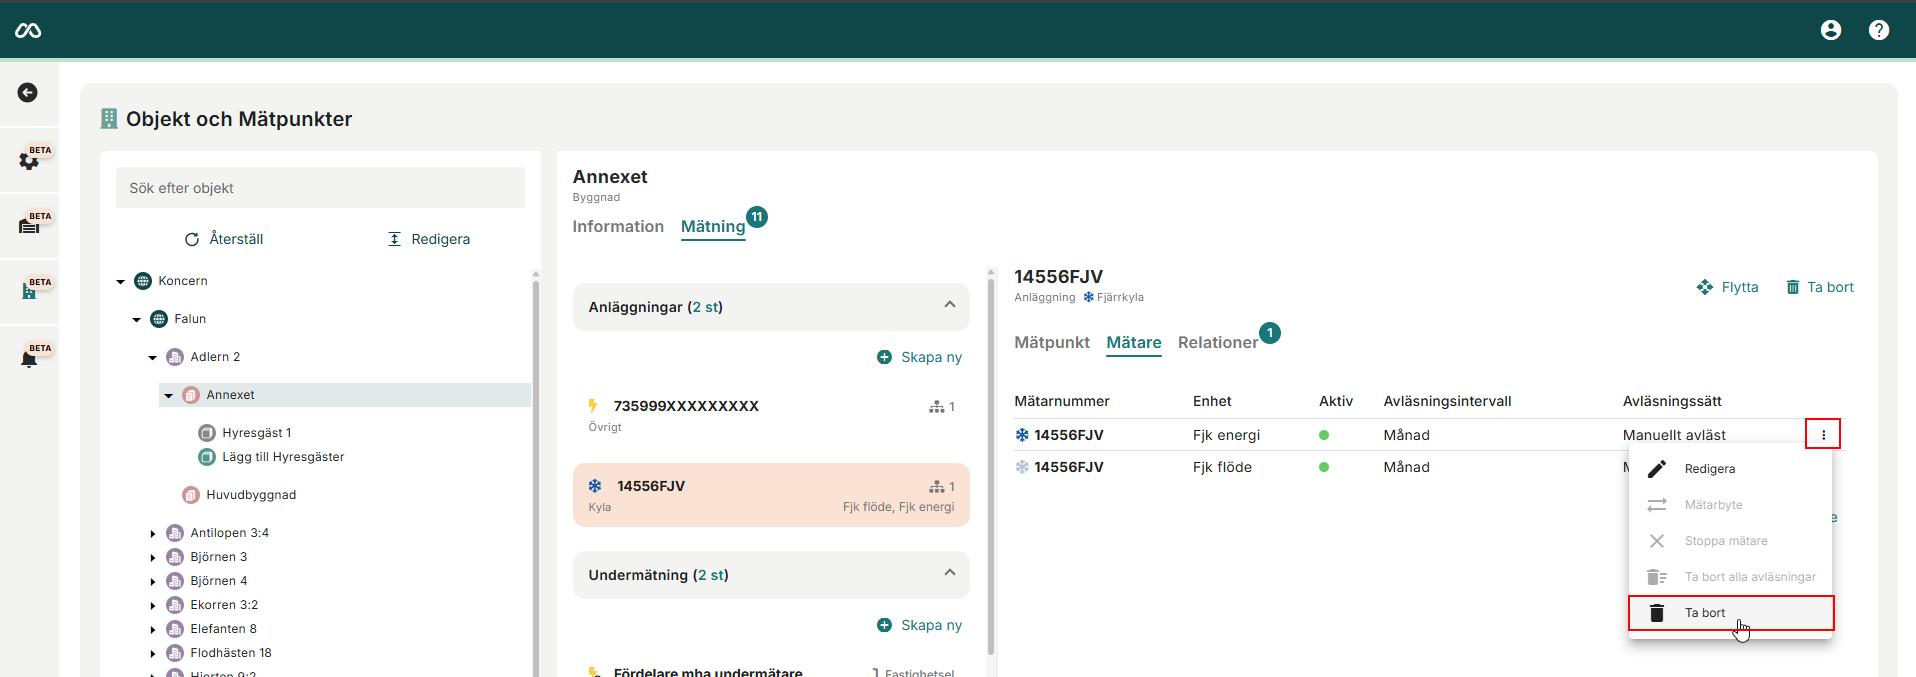Click Skapa ny under Anläggningar
Image resolution: width=1916 pixels, height=677 pixels.
pyautogui.click(x=919, y=357)
